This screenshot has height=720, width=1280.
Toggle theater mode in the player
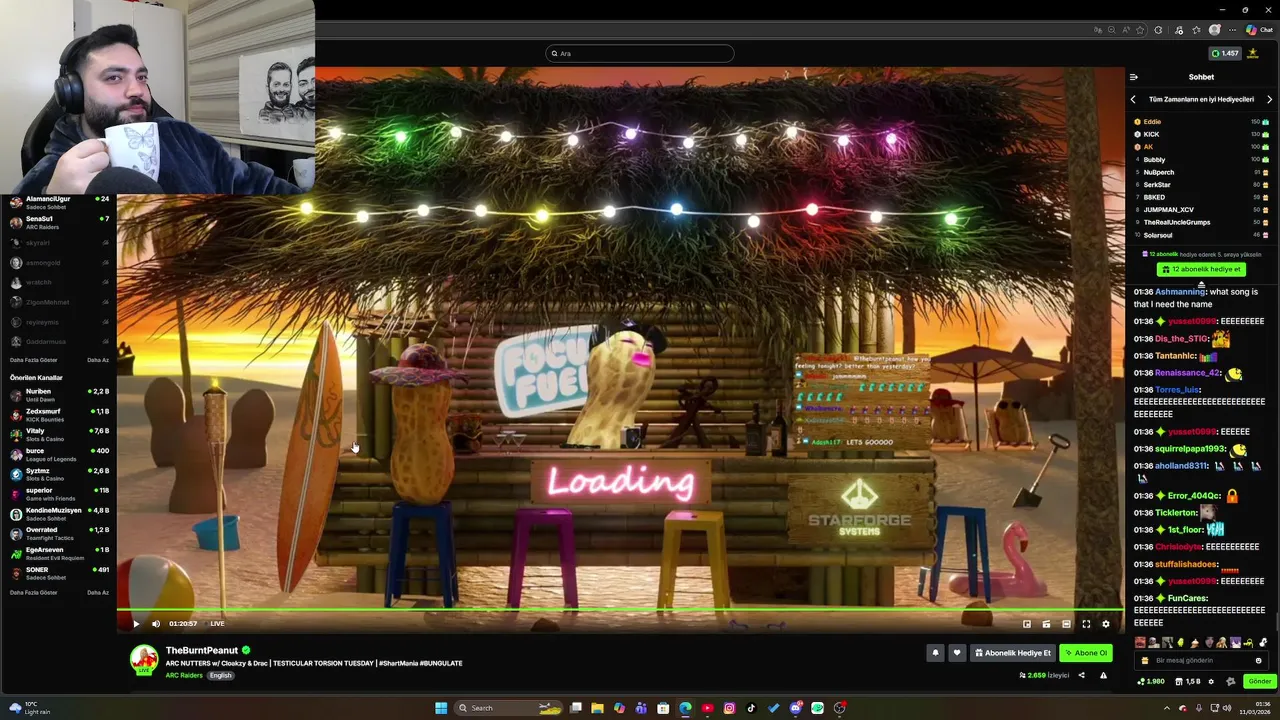tap(1066, 624)
